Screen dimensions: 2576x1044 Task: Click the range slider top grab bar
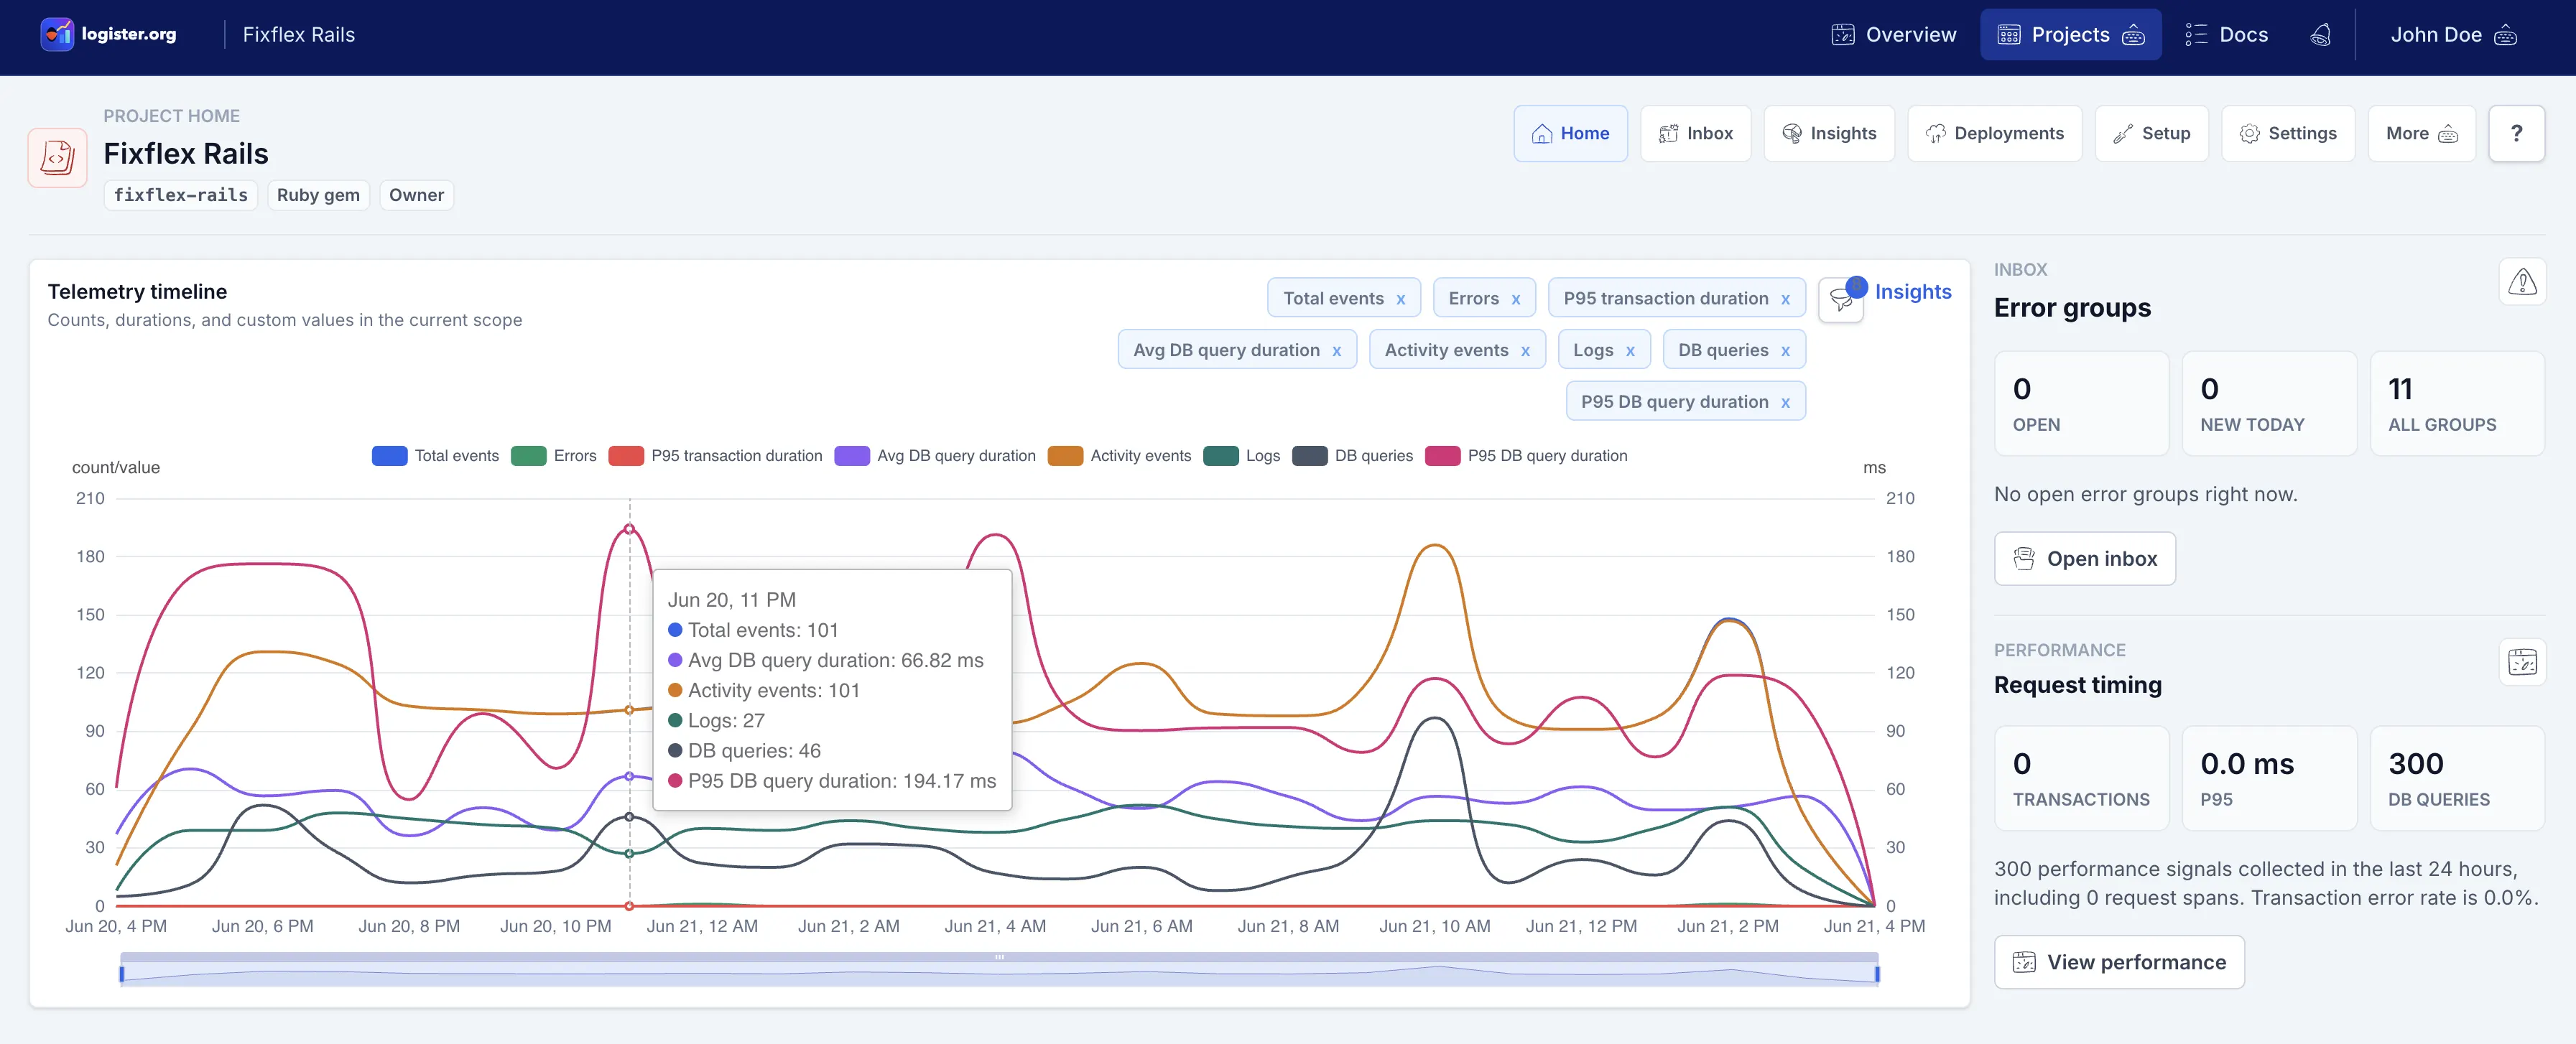[999, 957]
